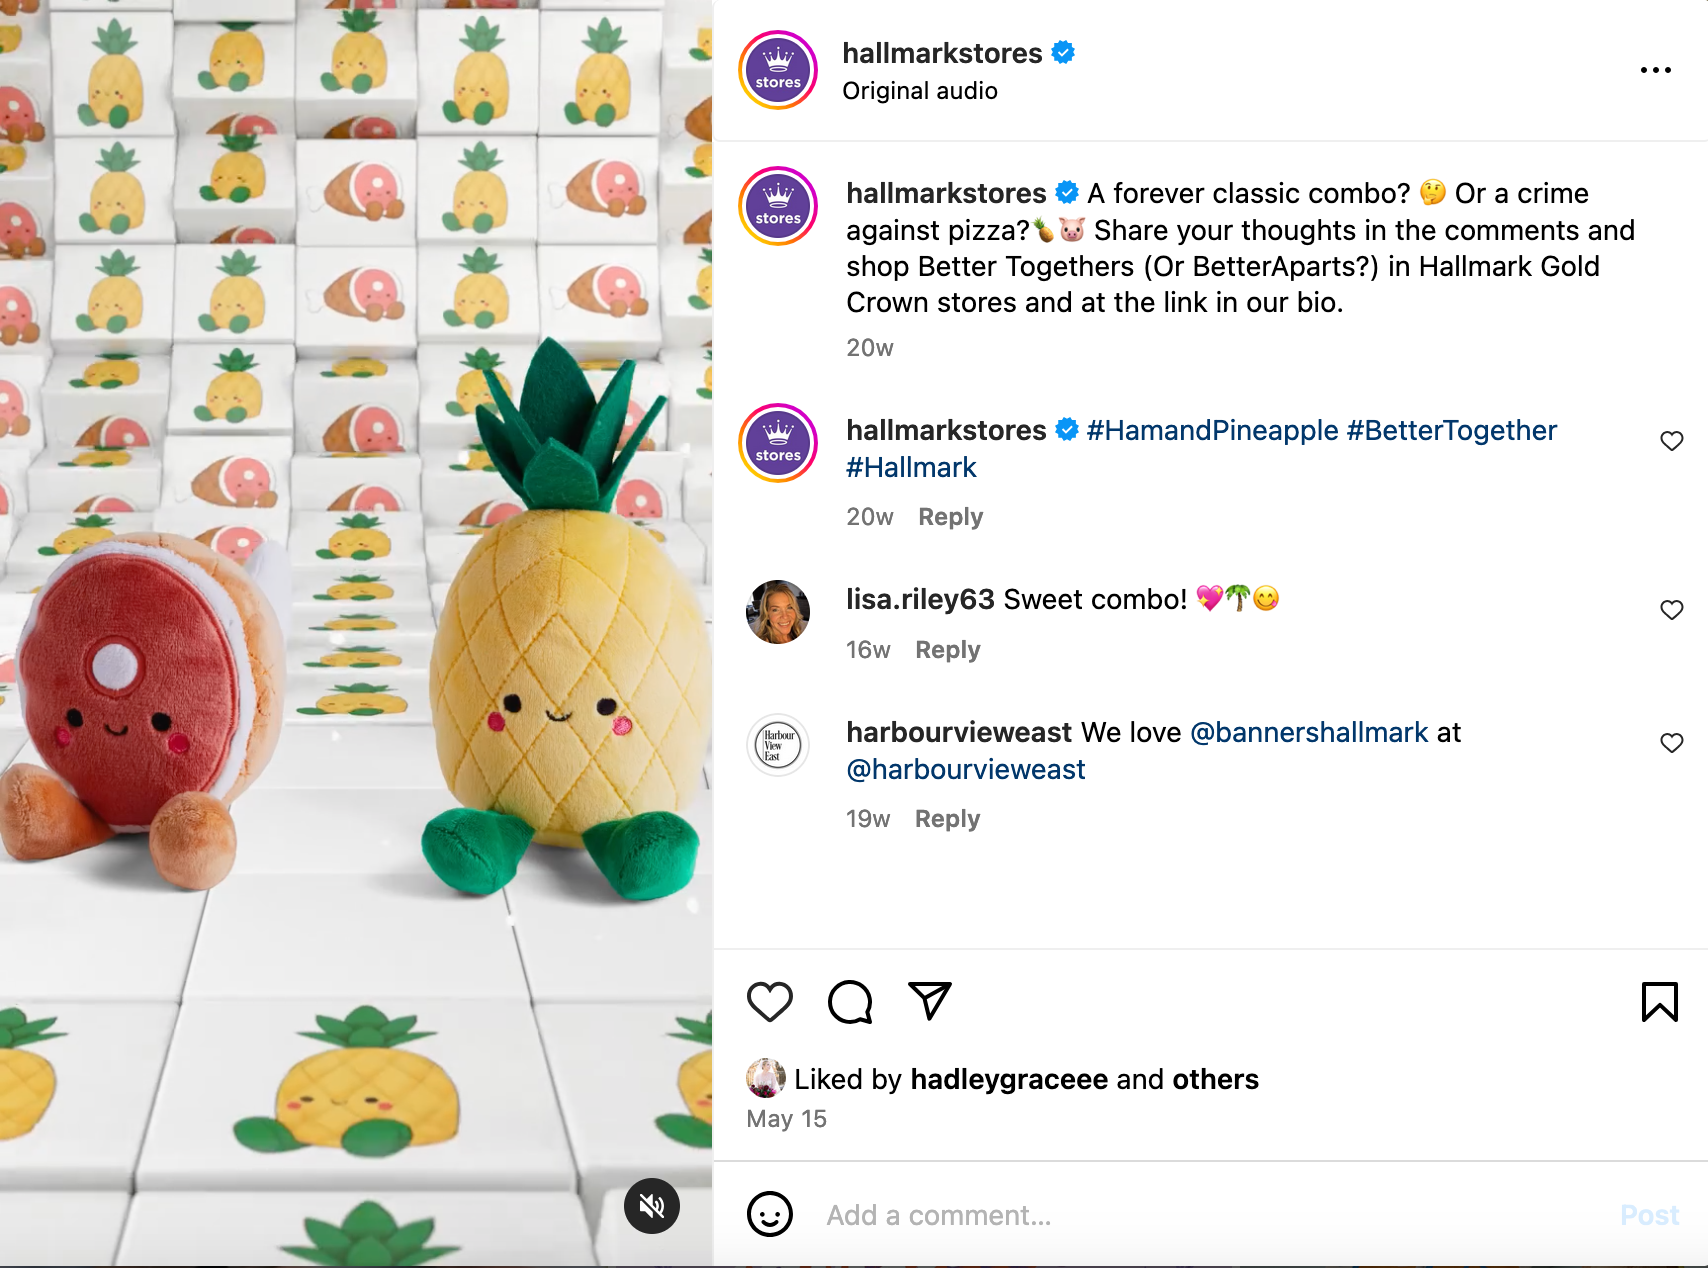Like the harbourvieweast comment
1708x1268 pixels.
click(1671, 743)
